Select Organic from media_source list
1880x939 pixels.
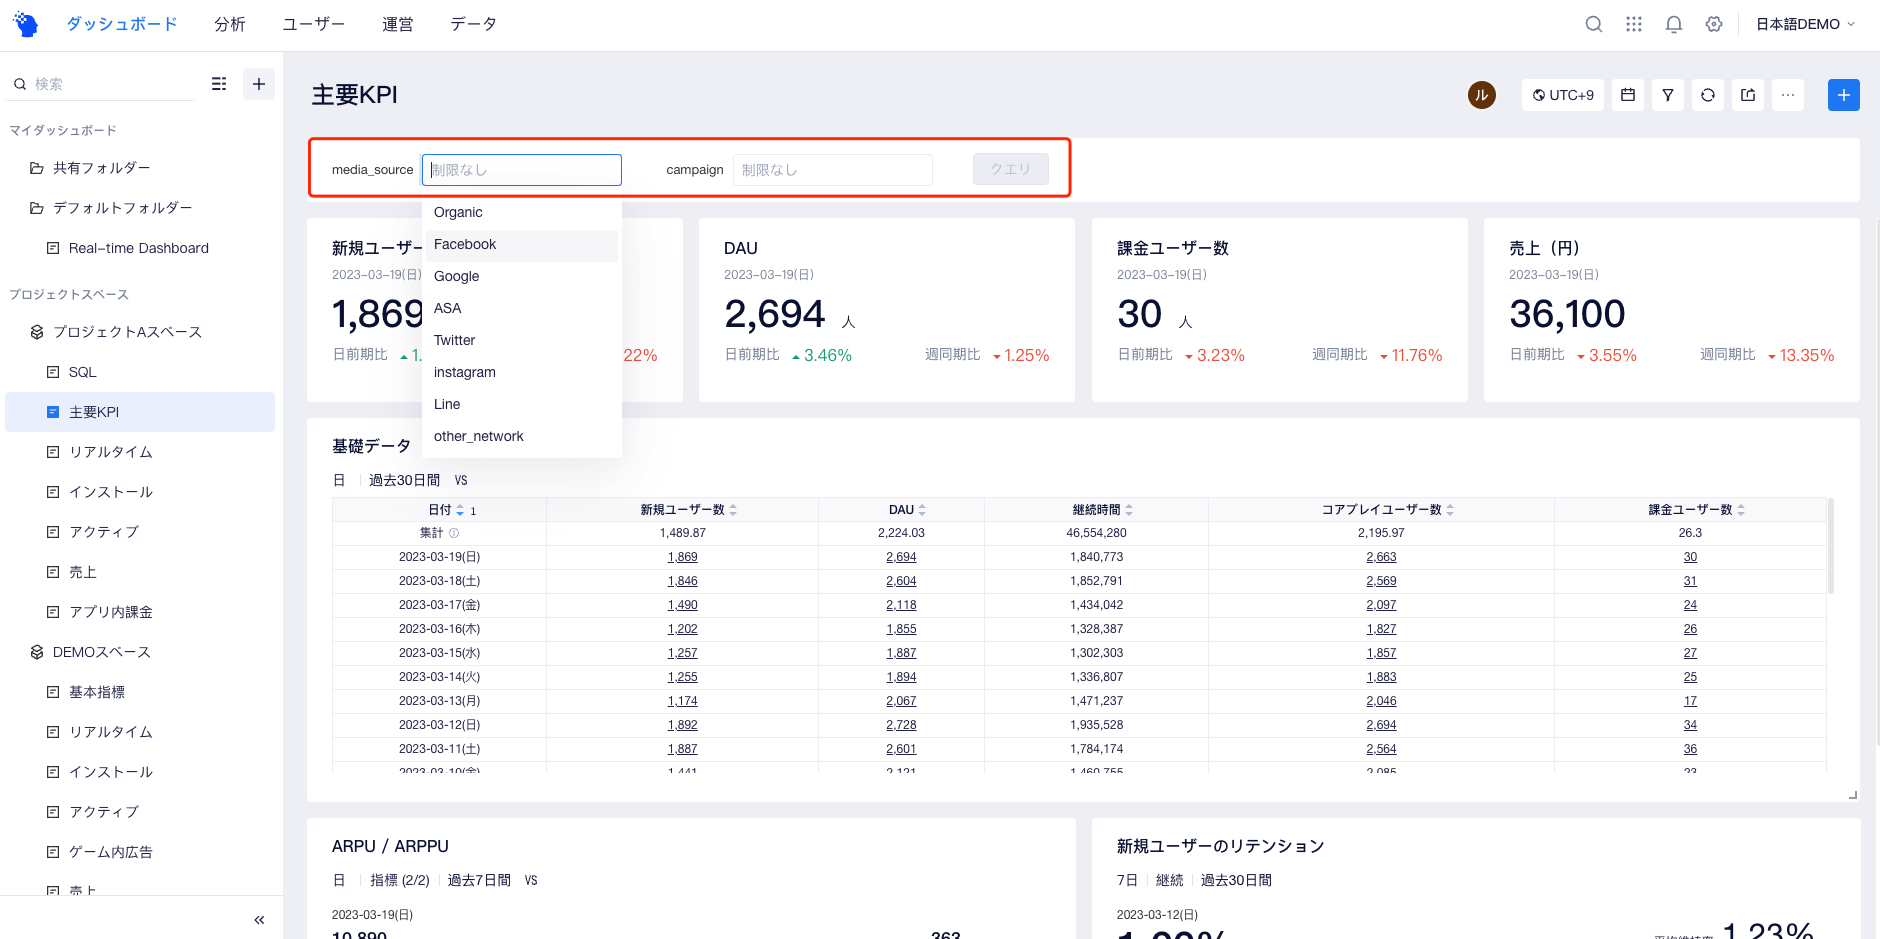click(522, 212)
